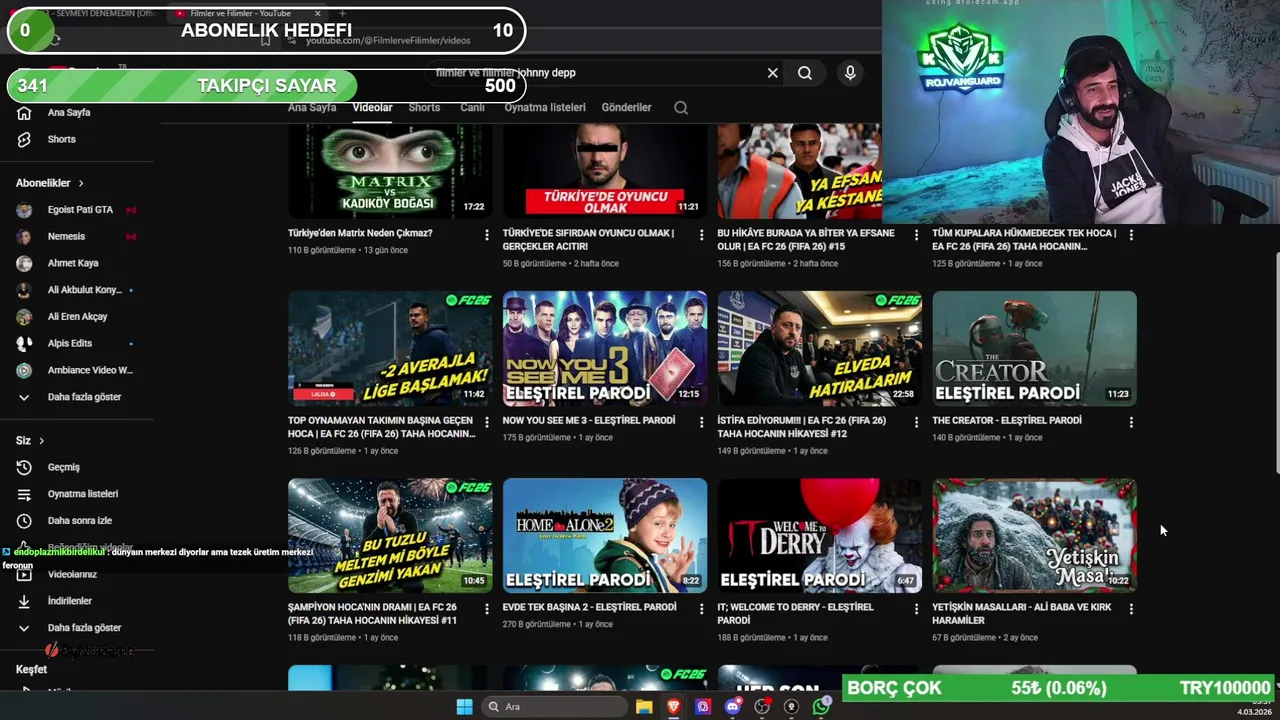Search within channel using magnifier icon
1280x720 pixels.
pyautogui.click(x=681, y=108)
